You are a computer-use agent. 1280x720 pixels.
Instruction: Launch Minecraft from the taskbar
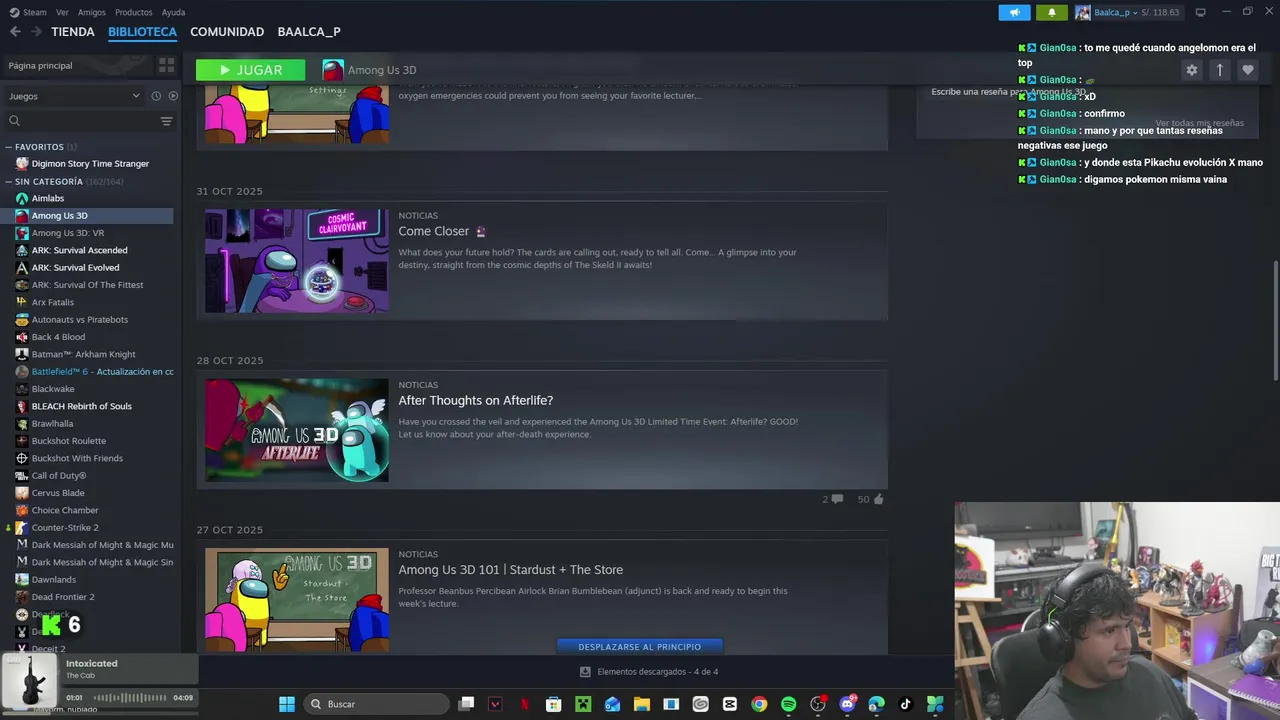(x=583, y=704)
